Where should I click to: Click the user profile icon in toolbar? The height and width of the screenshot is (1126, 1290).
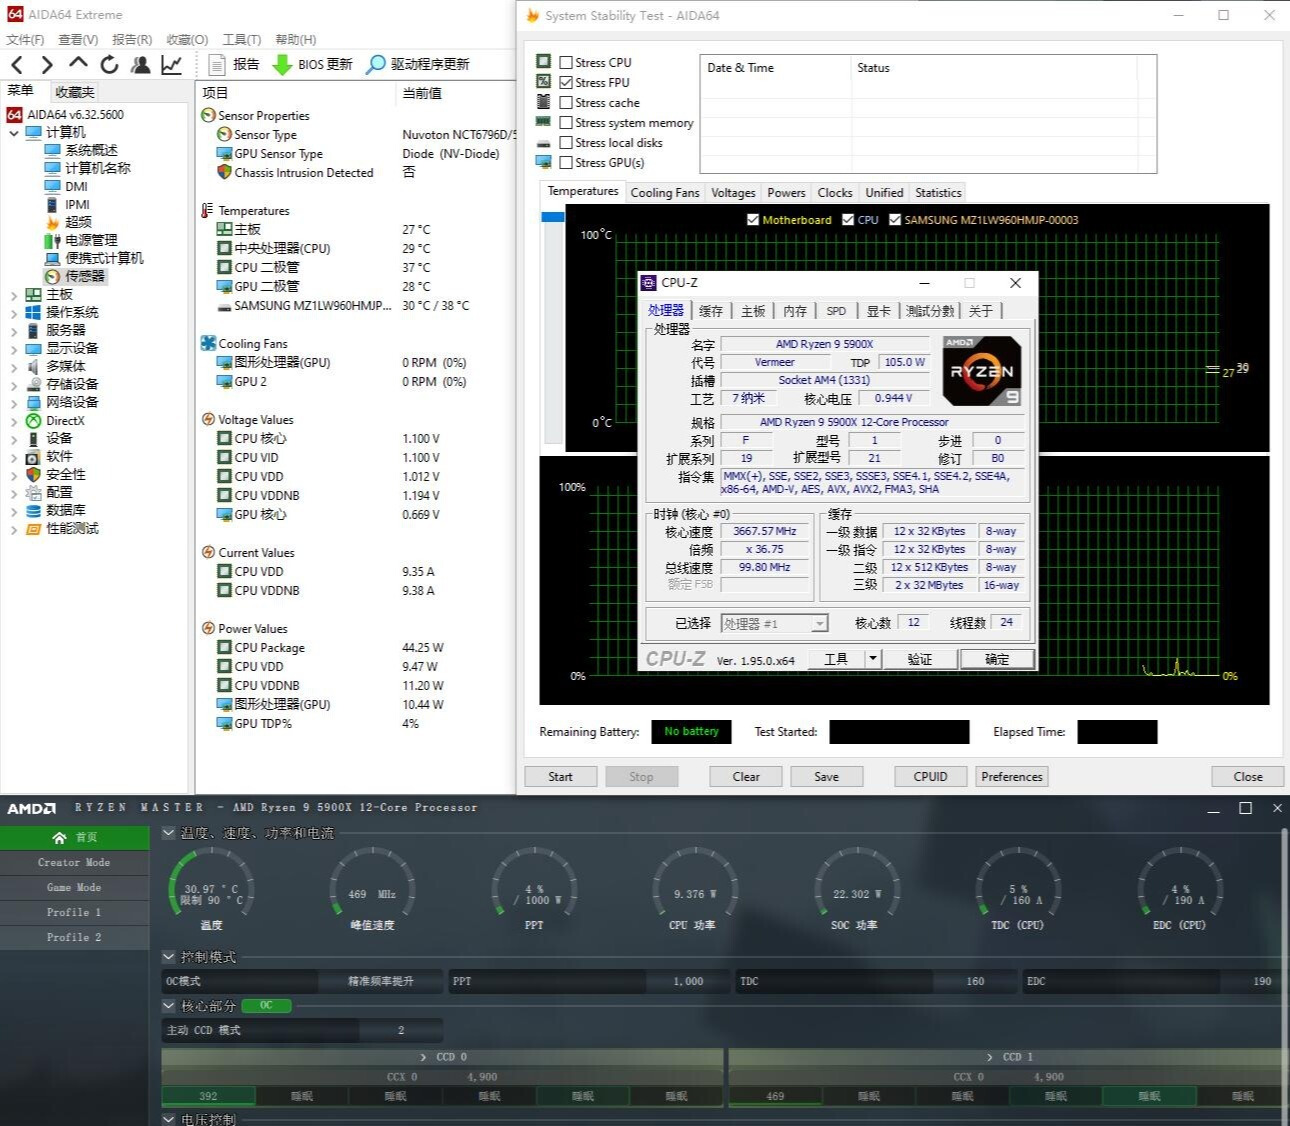(141, 65)
